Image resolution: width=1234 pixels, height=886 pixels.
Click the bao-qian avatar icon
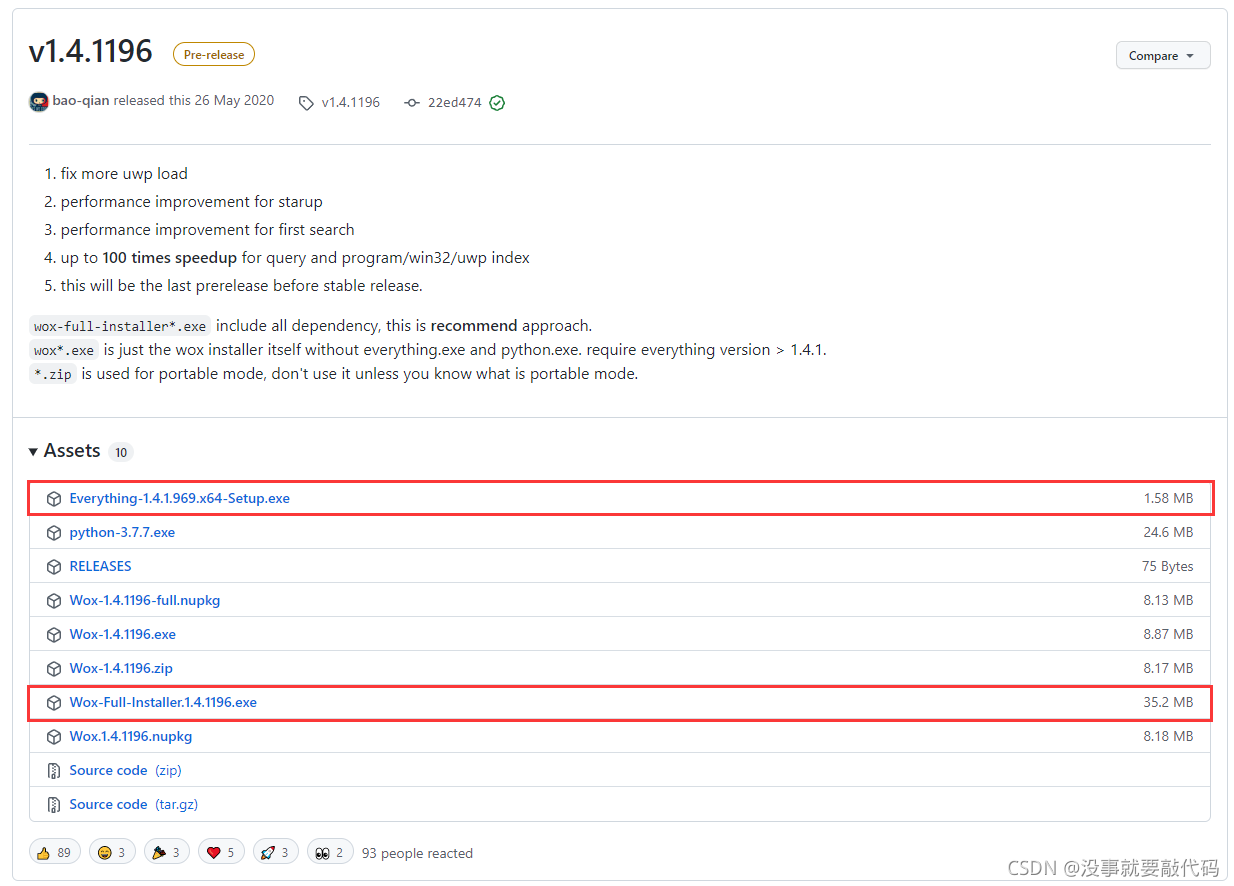39,102
